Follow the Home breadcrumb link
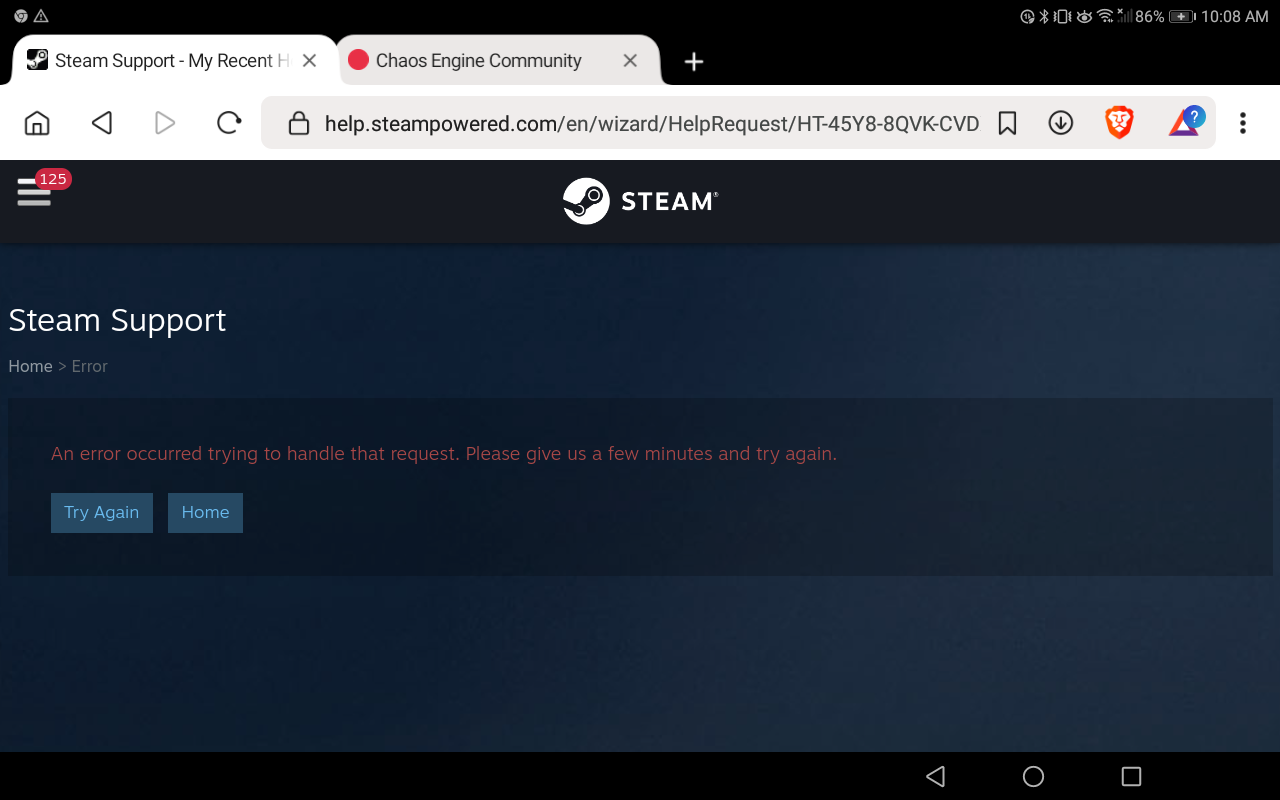 (x=30, y=366)
